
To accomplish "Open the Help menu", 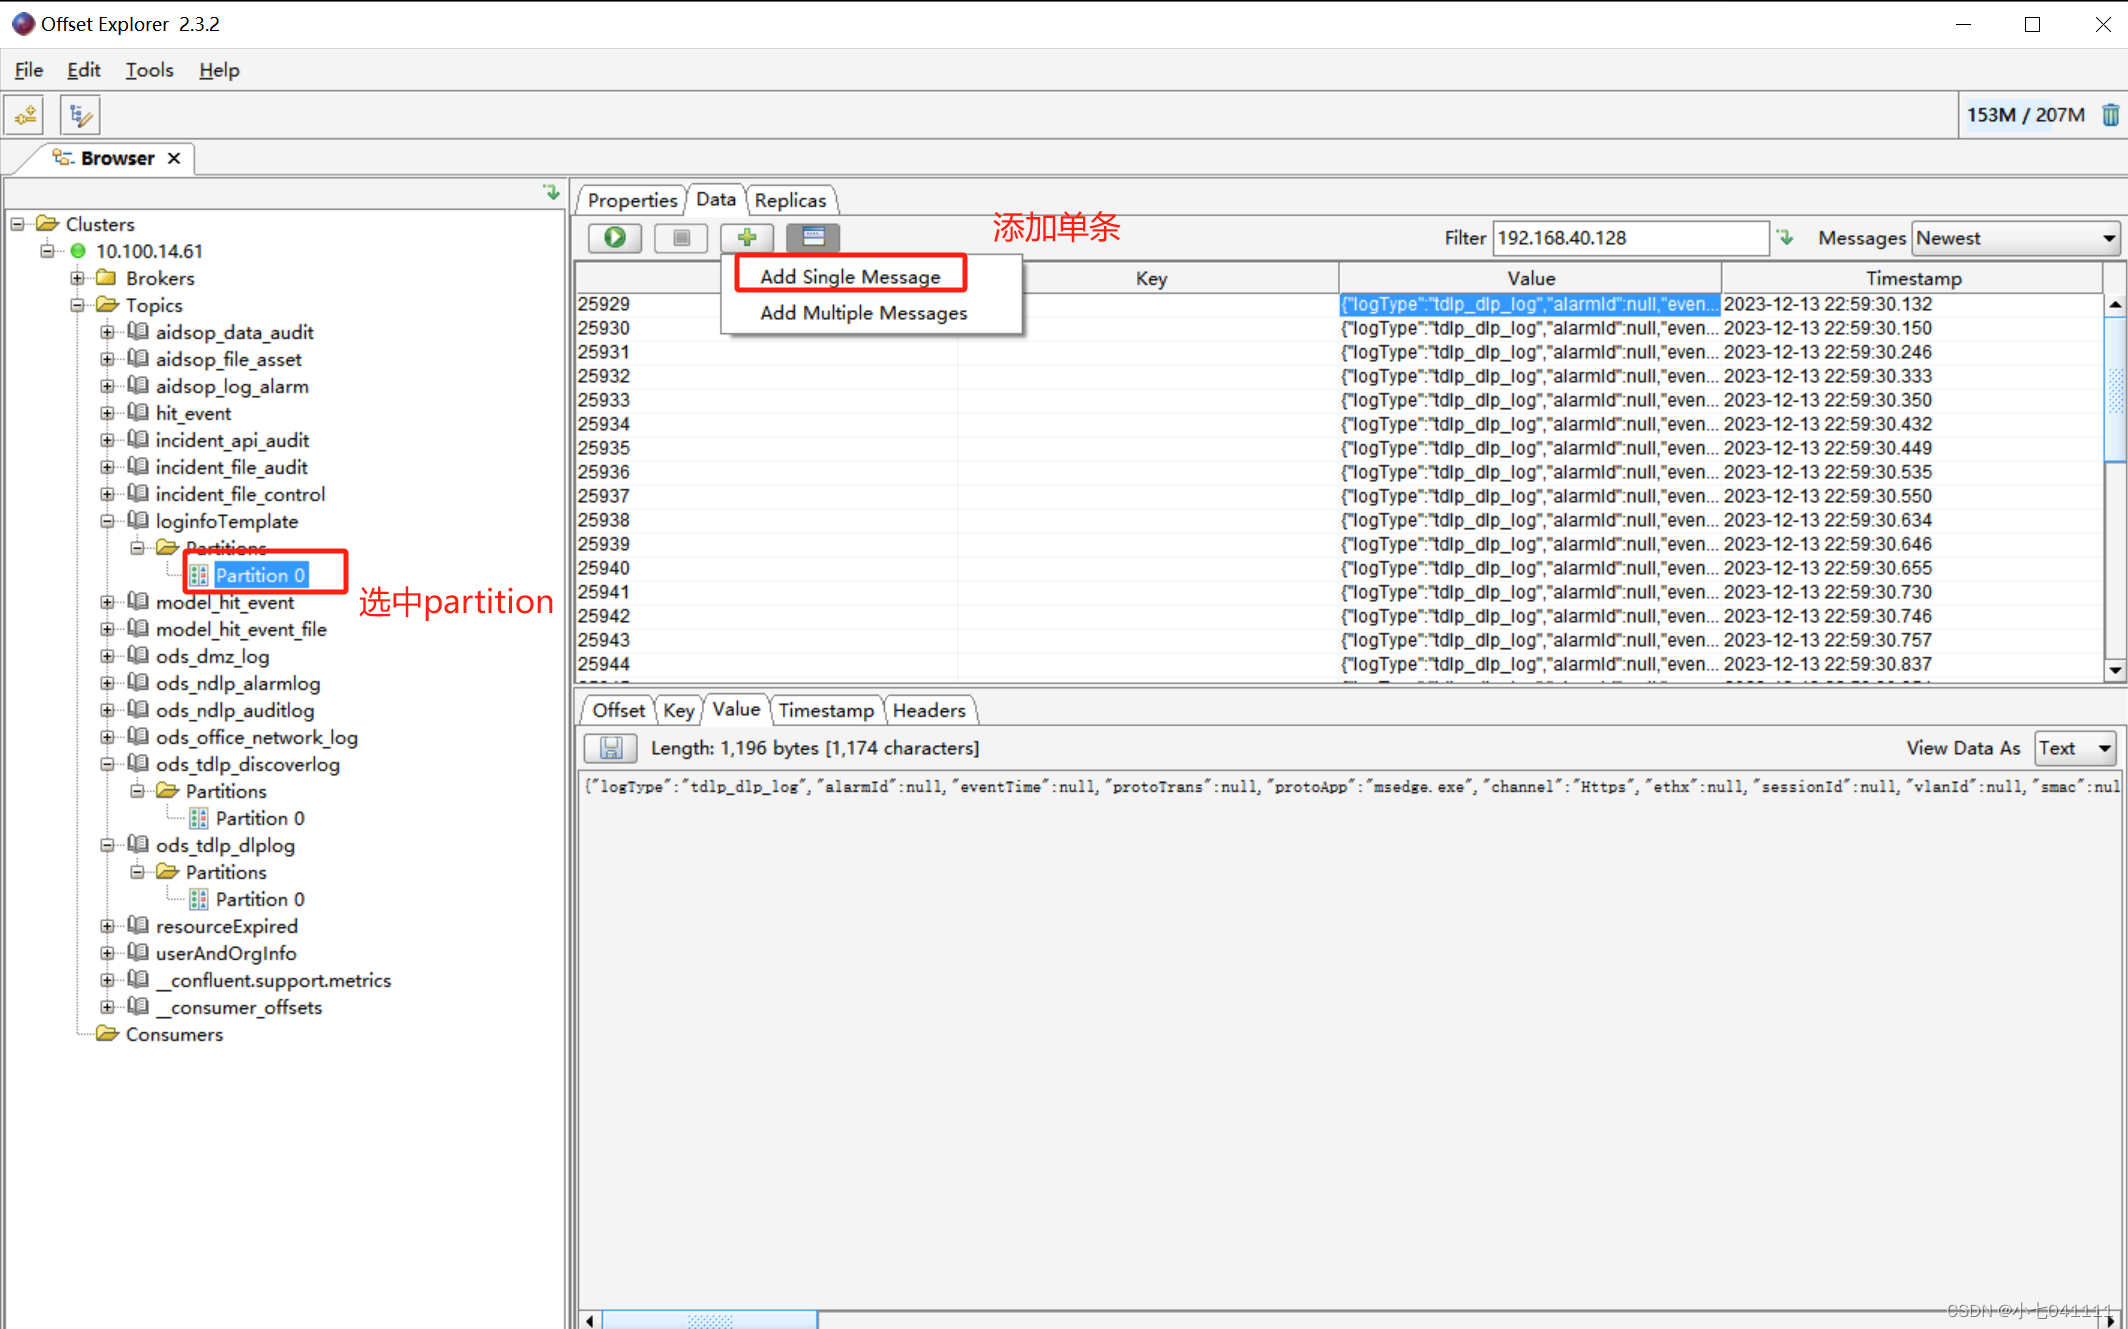I will pos(219,70).
